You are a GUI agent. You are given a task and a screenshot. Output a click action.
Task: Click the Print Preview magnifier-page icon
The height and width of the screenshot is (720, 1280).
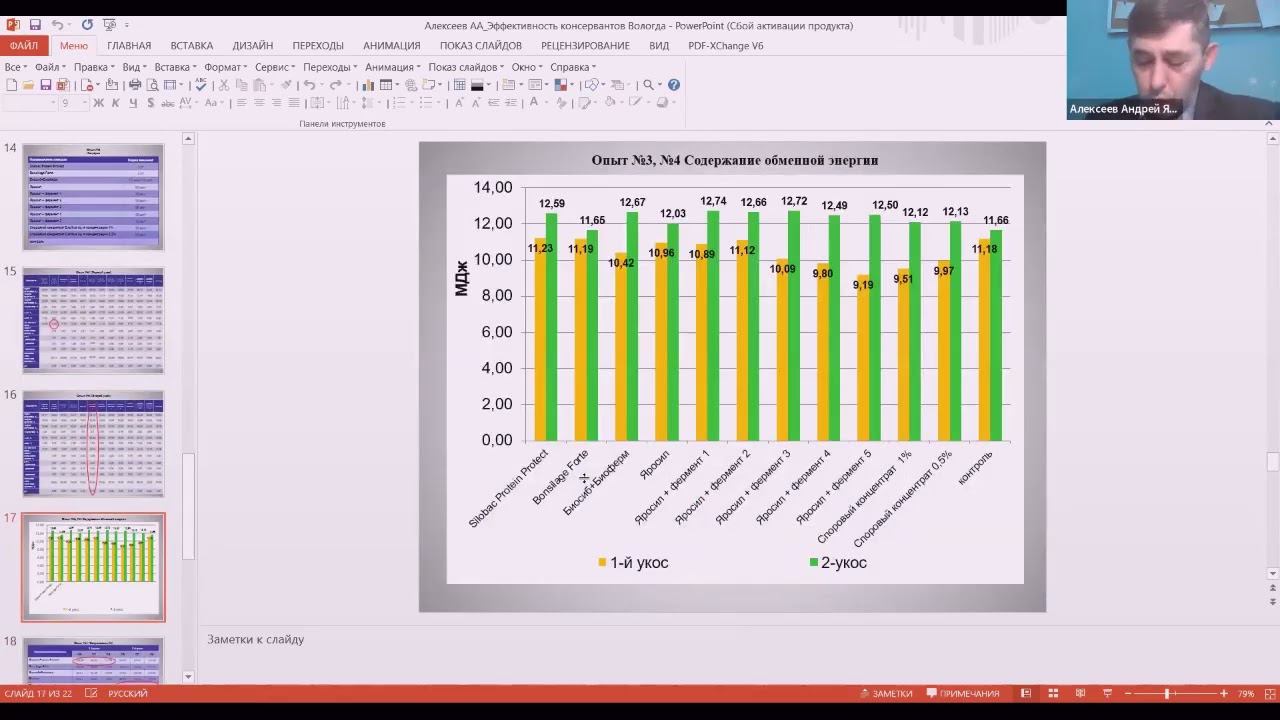coord(153,85)
